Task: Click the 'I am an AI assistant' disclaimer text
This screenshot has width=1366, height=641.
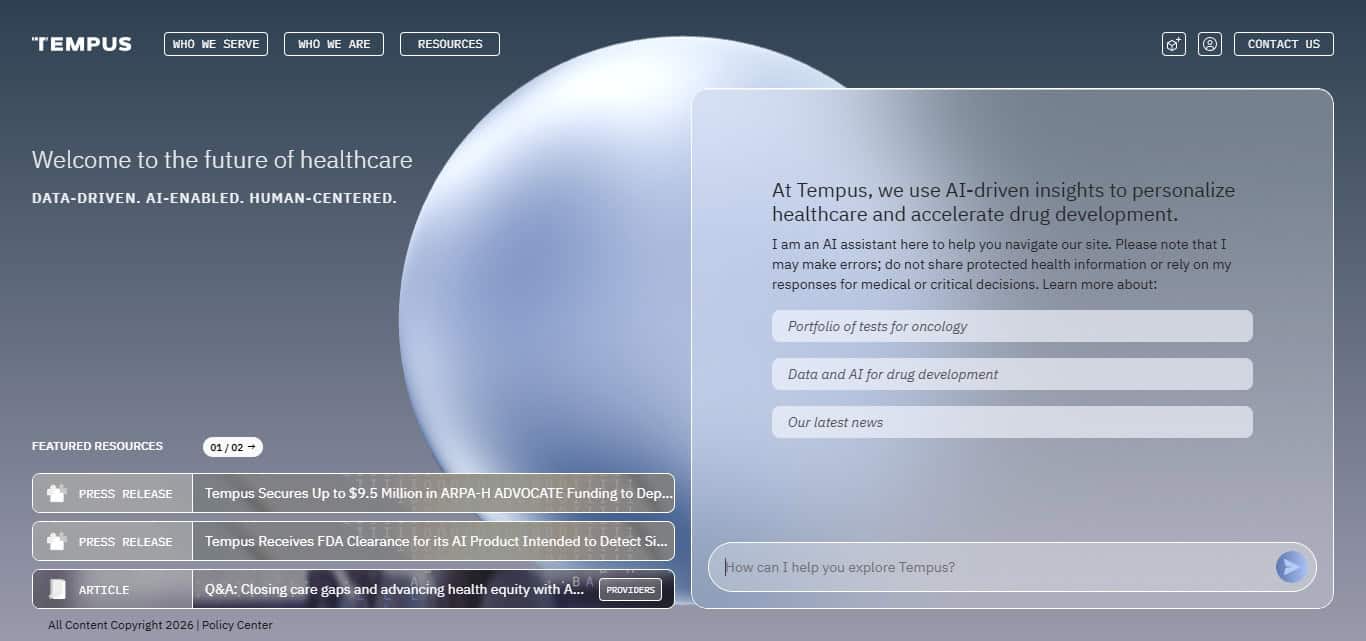Action: coord(1002,264)
